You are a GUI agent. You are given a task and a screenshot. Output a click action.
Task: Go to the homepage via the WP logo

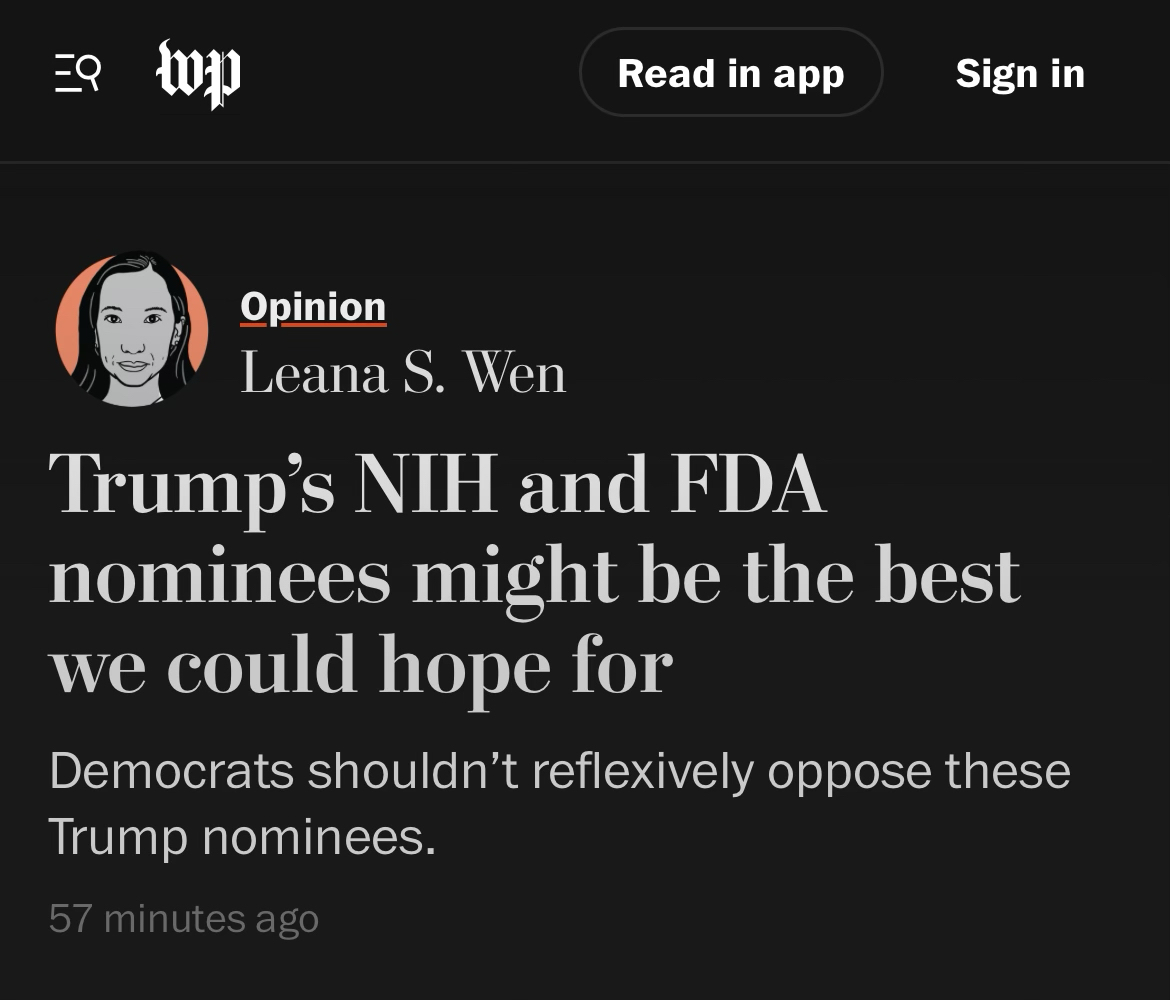tap(198, 73)
